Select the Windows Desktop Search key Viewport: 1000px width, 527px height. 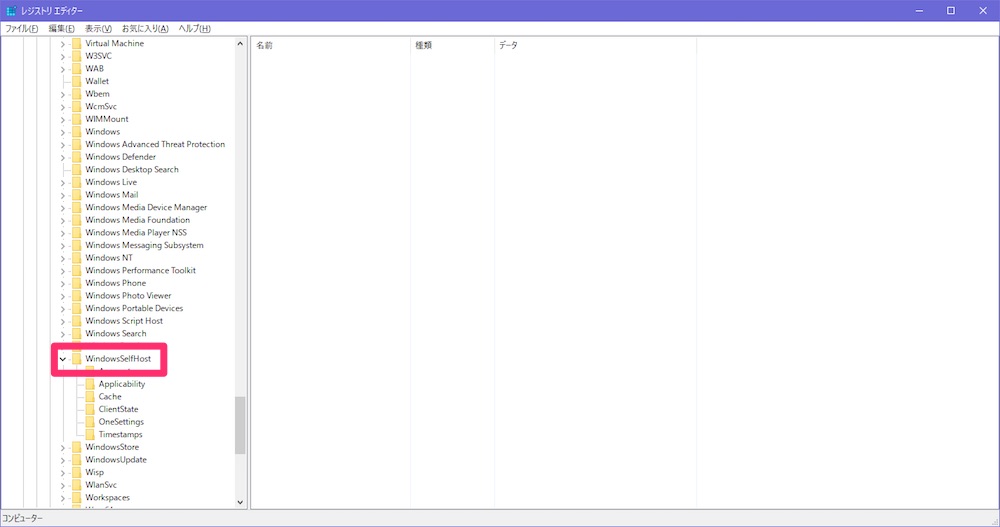(132, 170)
